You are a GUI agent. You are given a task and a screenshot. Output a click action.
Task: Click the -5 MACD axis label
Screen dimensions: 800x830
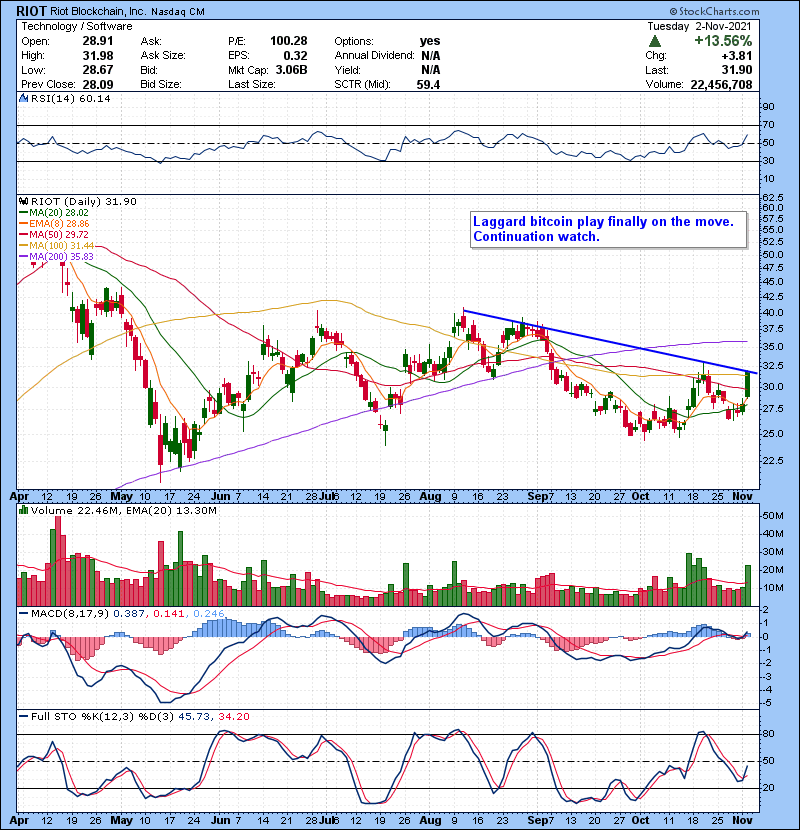tap(767, 703)
